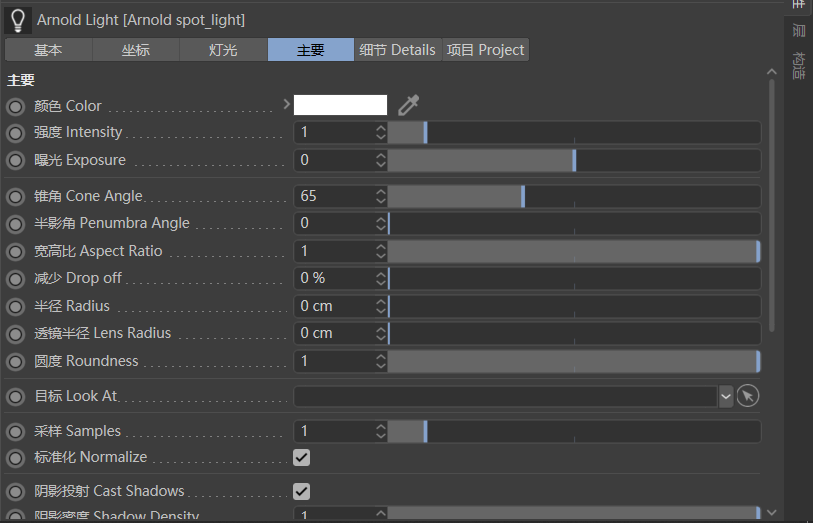Screen dimensions: 813x523
Task: Click the white Color swatch
Action: (x=340, y=105)
